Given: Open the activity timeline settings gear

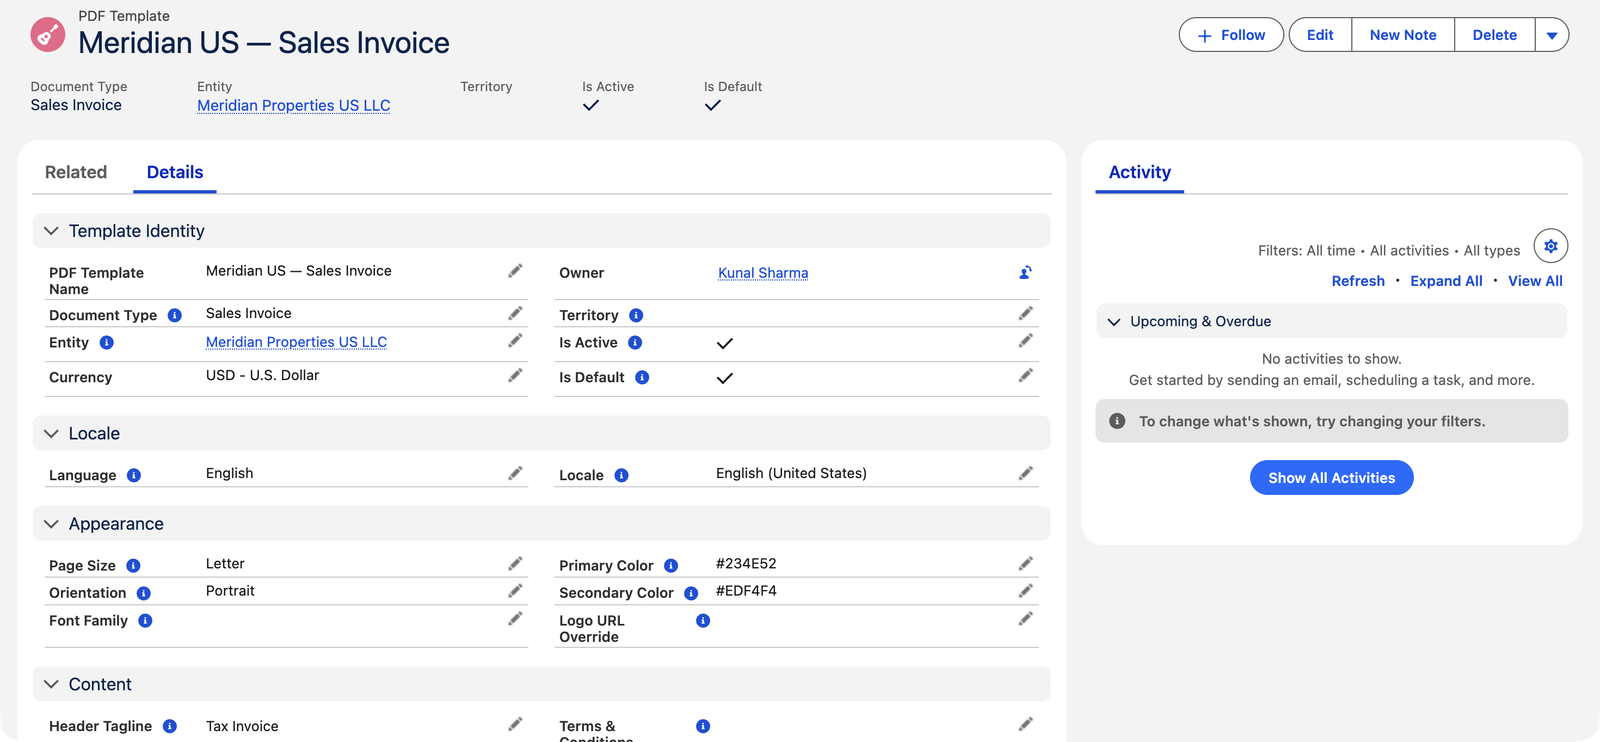Looking at the screenshot, I should (1551, 246).
